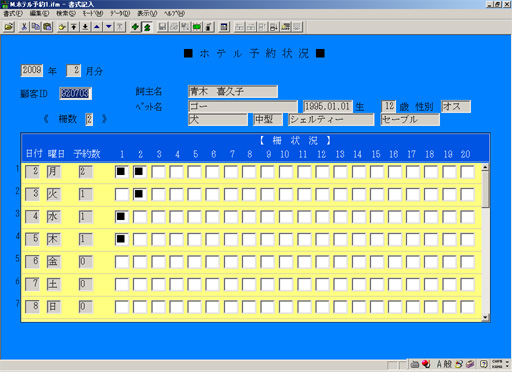Viewport: 512px width, 372px height.
Task: Click the first green arrow toolbar icon
Action: 135,27
